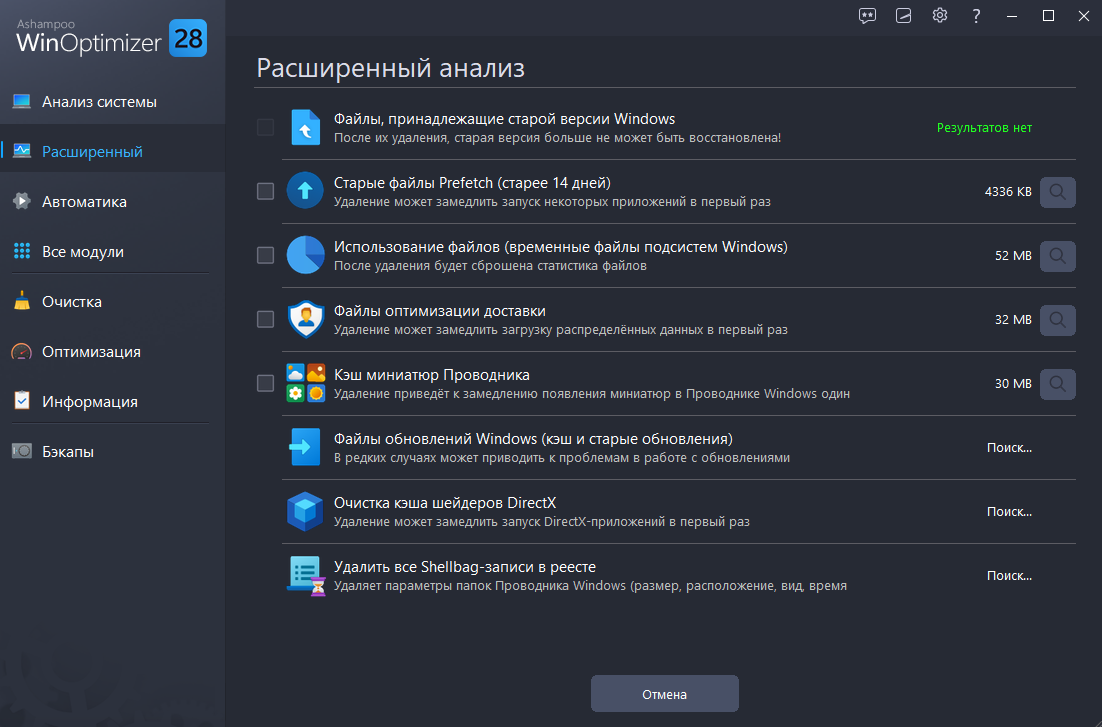Click the monitor icon beside Анализ системы
This screenshot has width=1102, height=727.
tap(22, 101)
